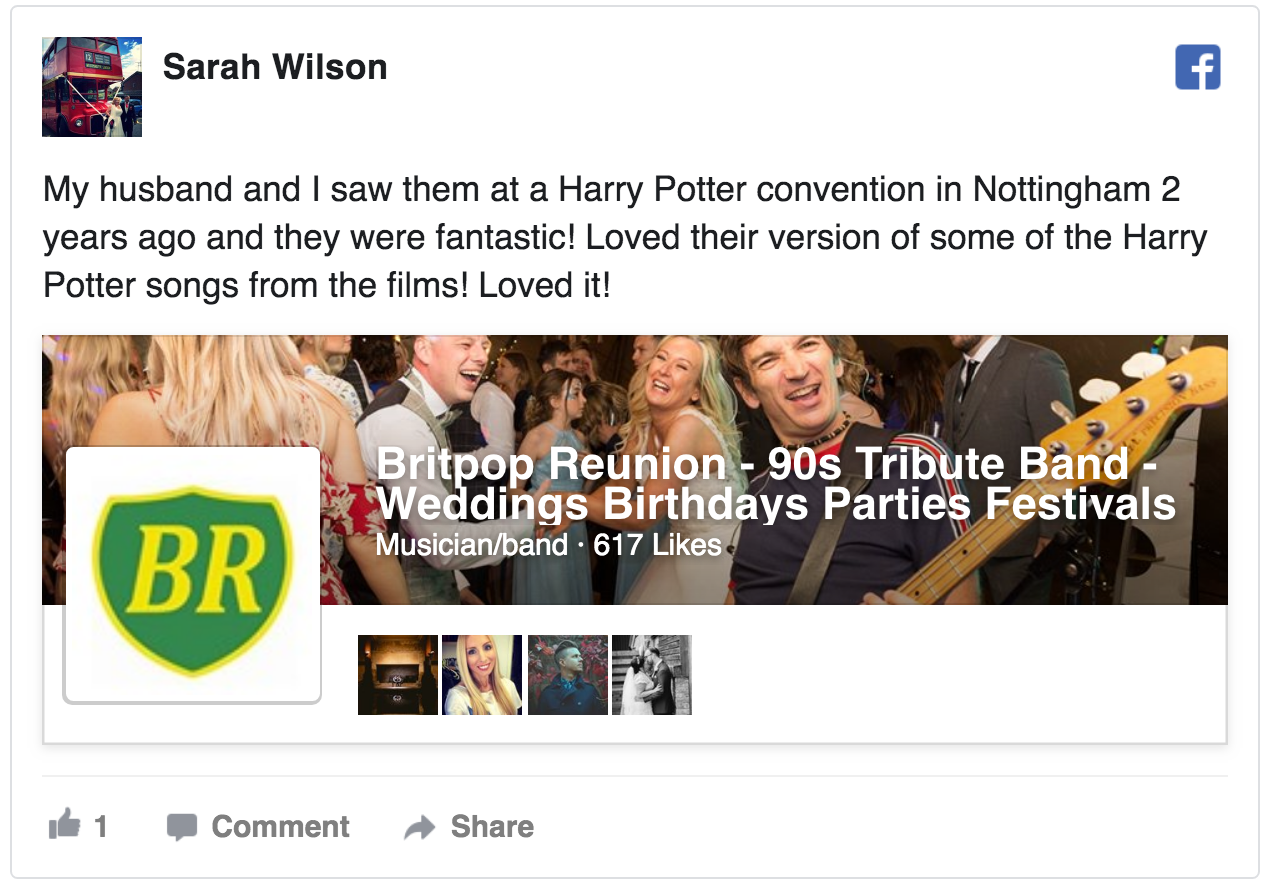
Task: Select the dark fireplace thumbnail photo
Action: click(x=398, y=675)
